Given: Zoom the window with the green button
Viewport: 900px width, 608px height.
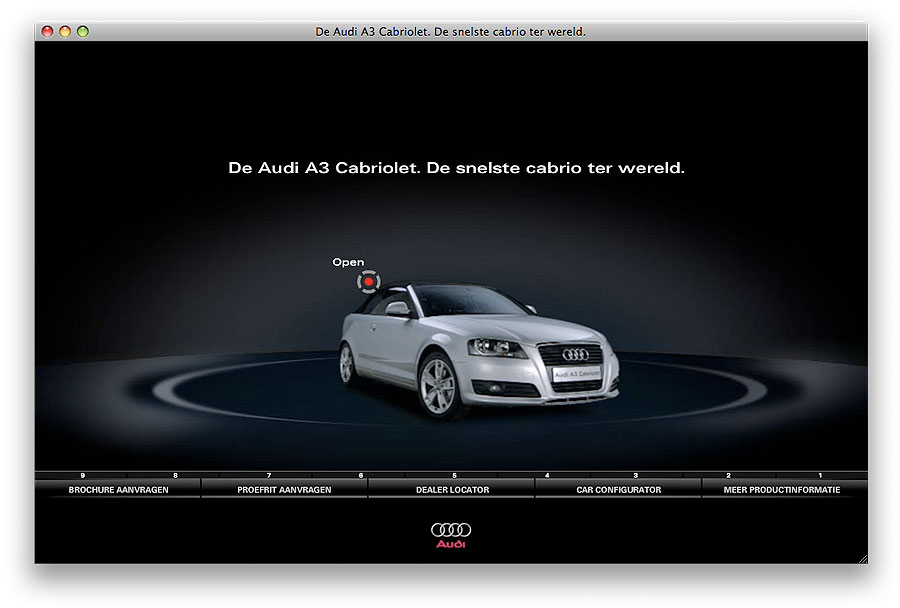Looking at the screenshot, I should [x=83, y=32].
